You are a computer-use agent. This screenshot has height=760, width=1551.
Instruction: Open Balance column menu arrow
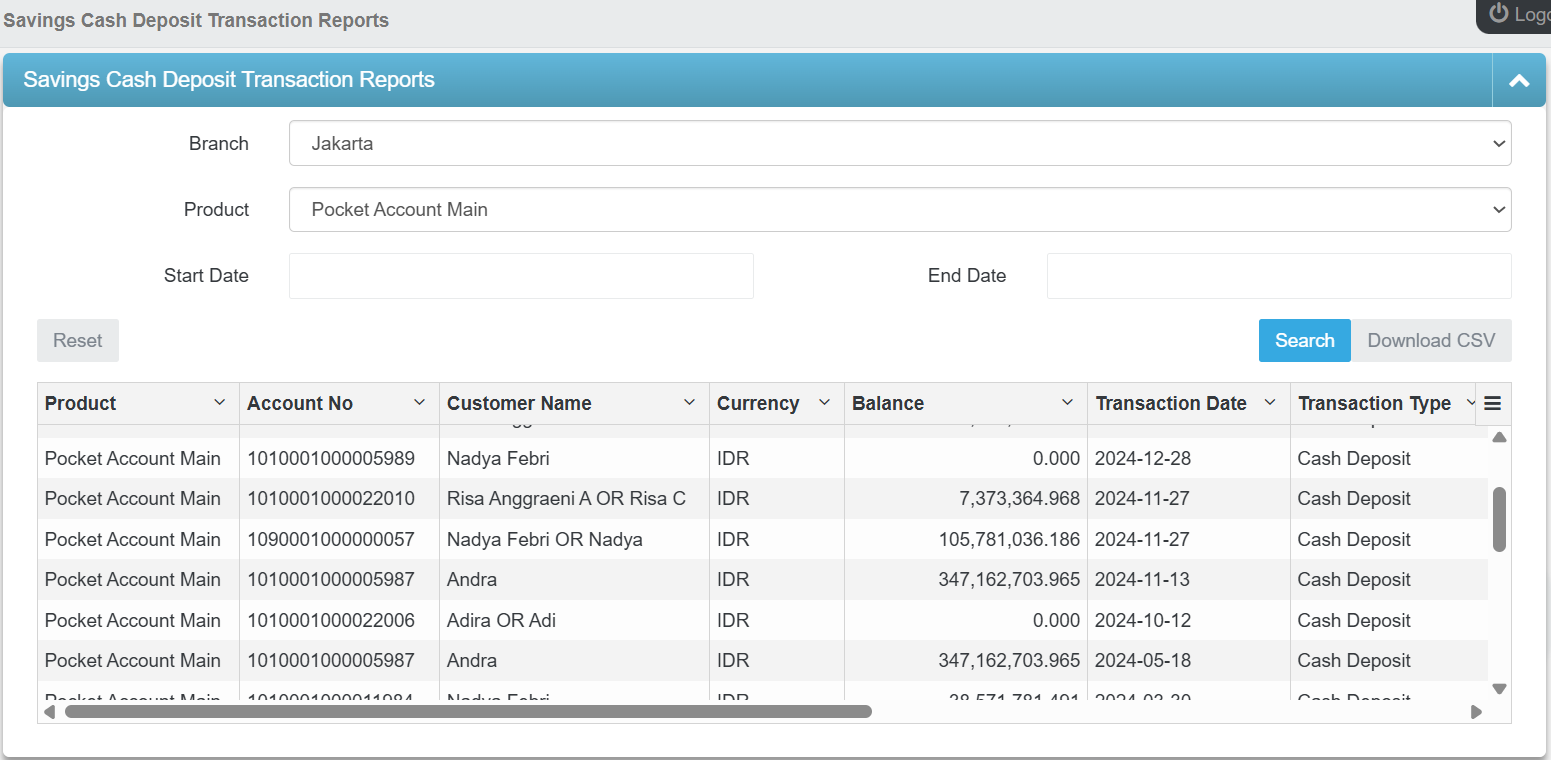click(x=1067, y=403)
